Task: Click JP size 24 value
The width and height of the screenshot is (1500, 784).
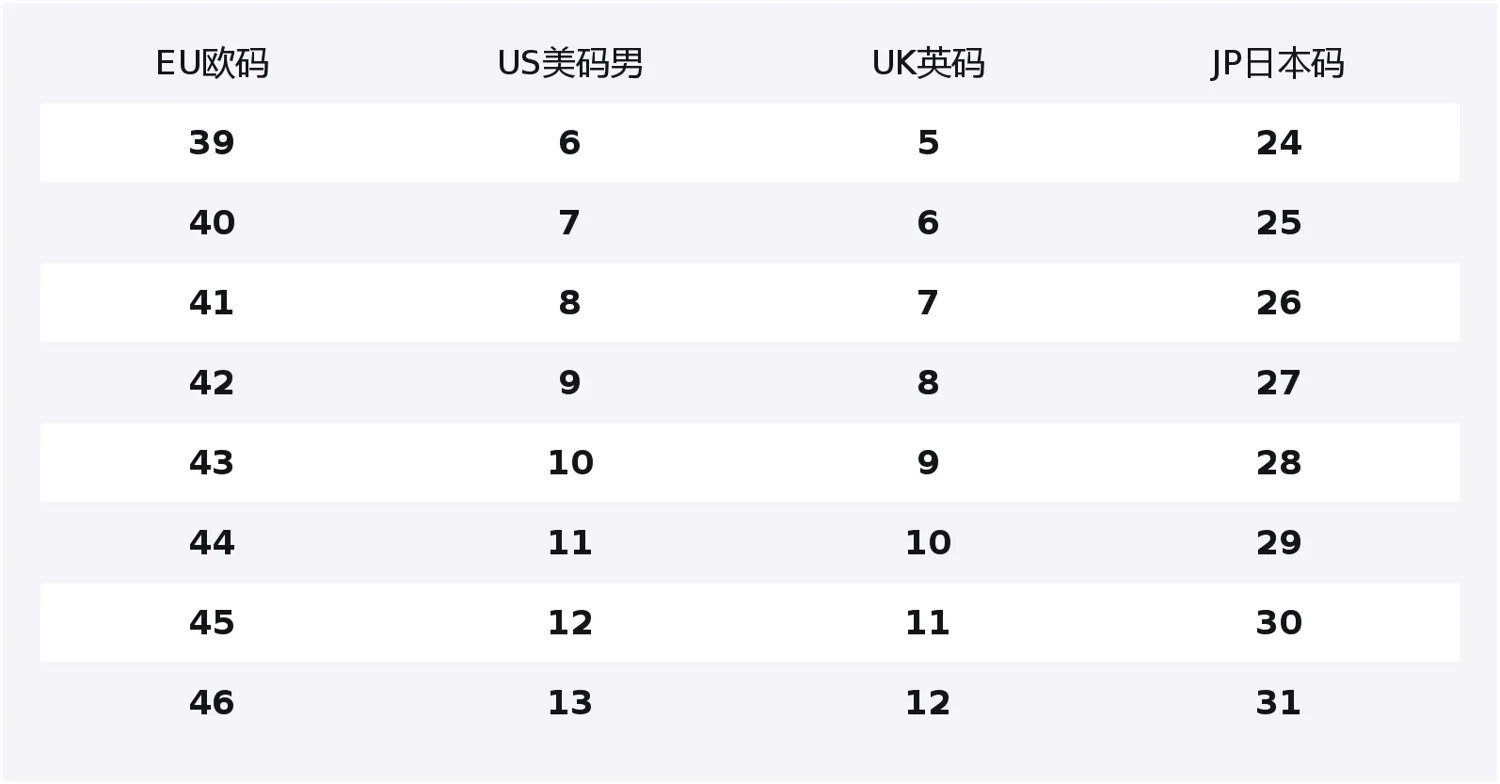Action: coord(1278,143)
